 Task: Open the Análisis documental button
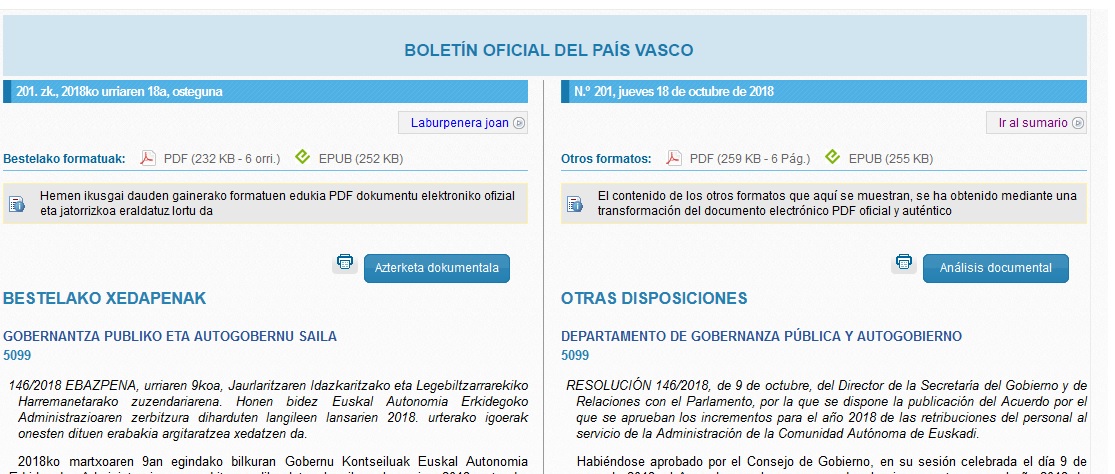pyautogui.click(x=994, y=268)
